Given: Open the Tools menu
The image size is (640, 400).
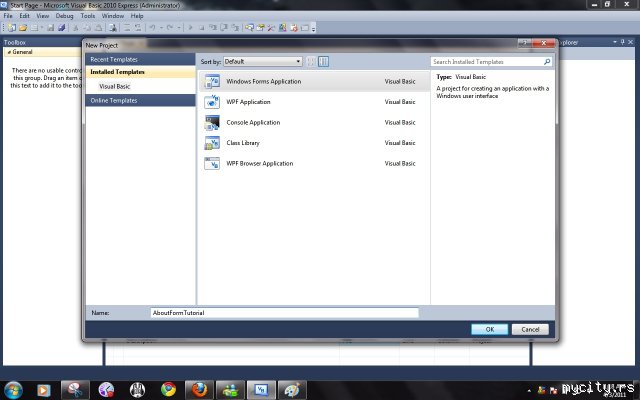Looking at the screenshot, I should pos(87,16).
